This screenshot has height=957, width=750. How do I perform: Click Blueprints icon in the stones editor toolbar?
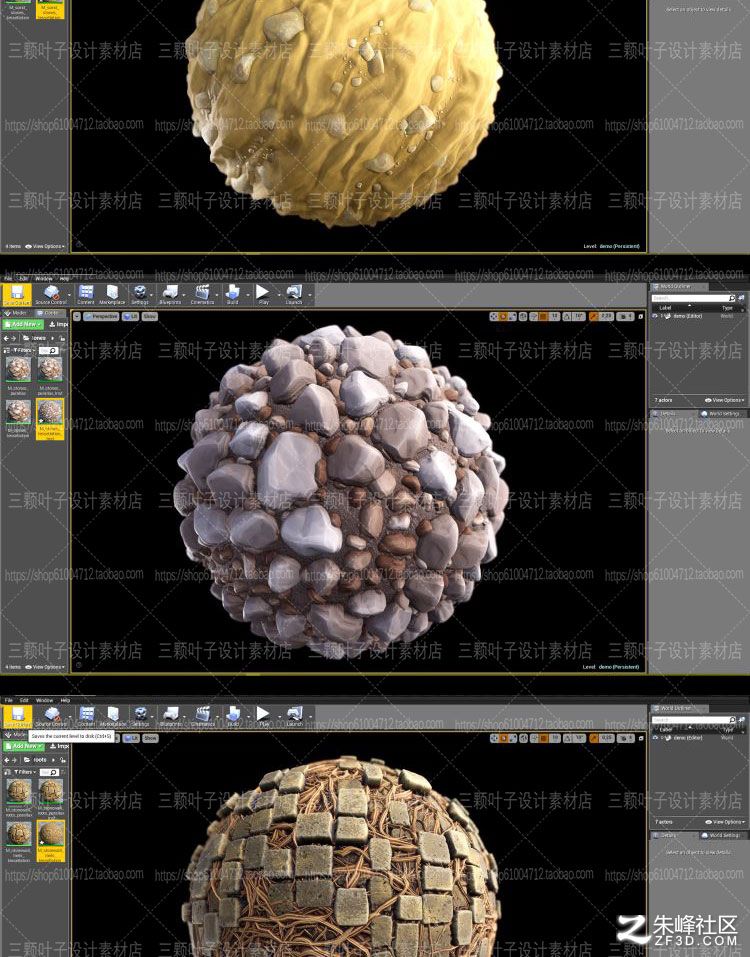coord(170,295)
